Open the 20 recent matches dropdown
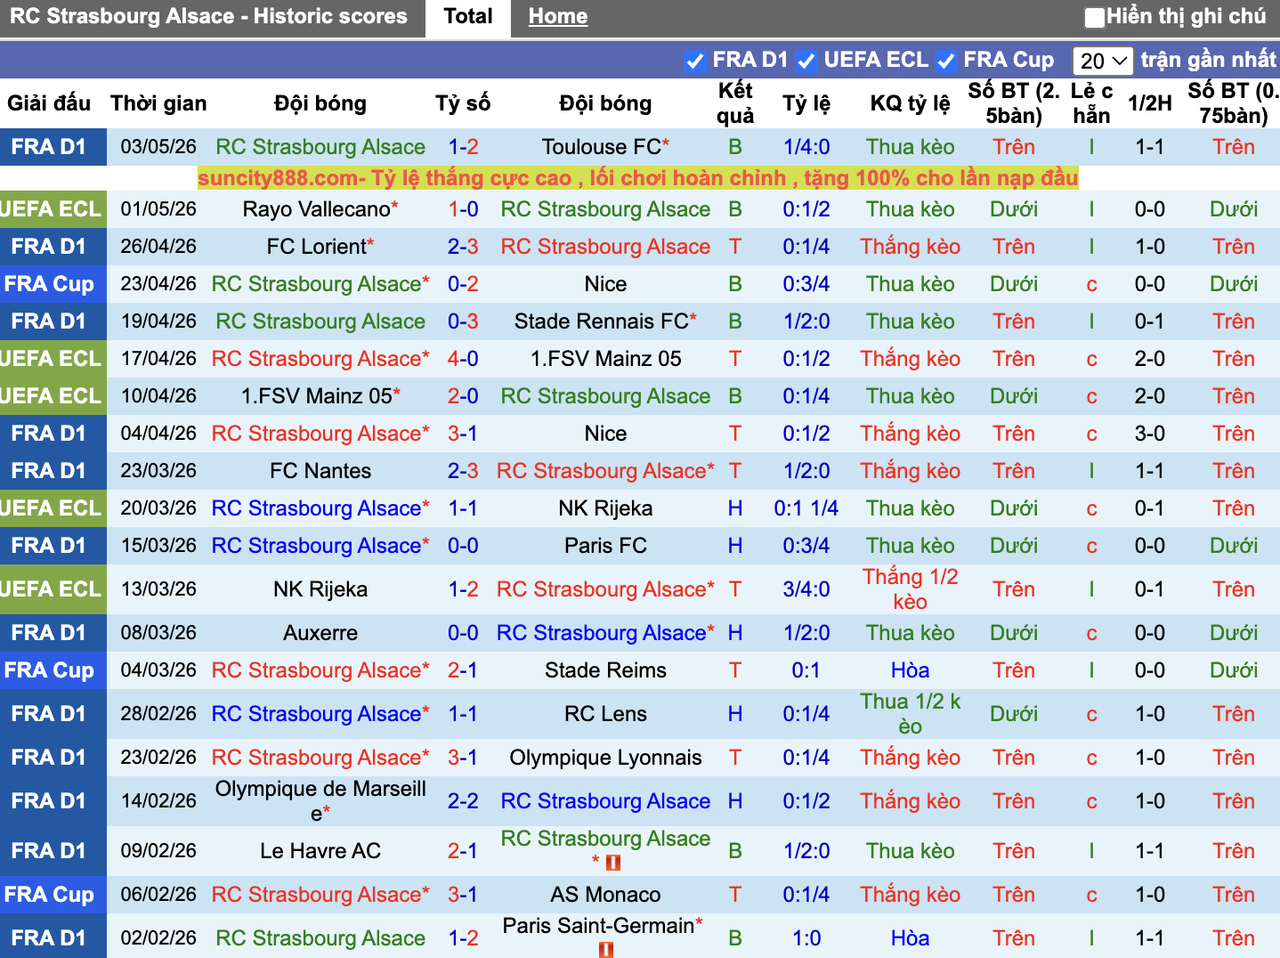Image resolution: width=1280 pixels, height=958 pixels. pyautogui.click(x=1103, y=61)
